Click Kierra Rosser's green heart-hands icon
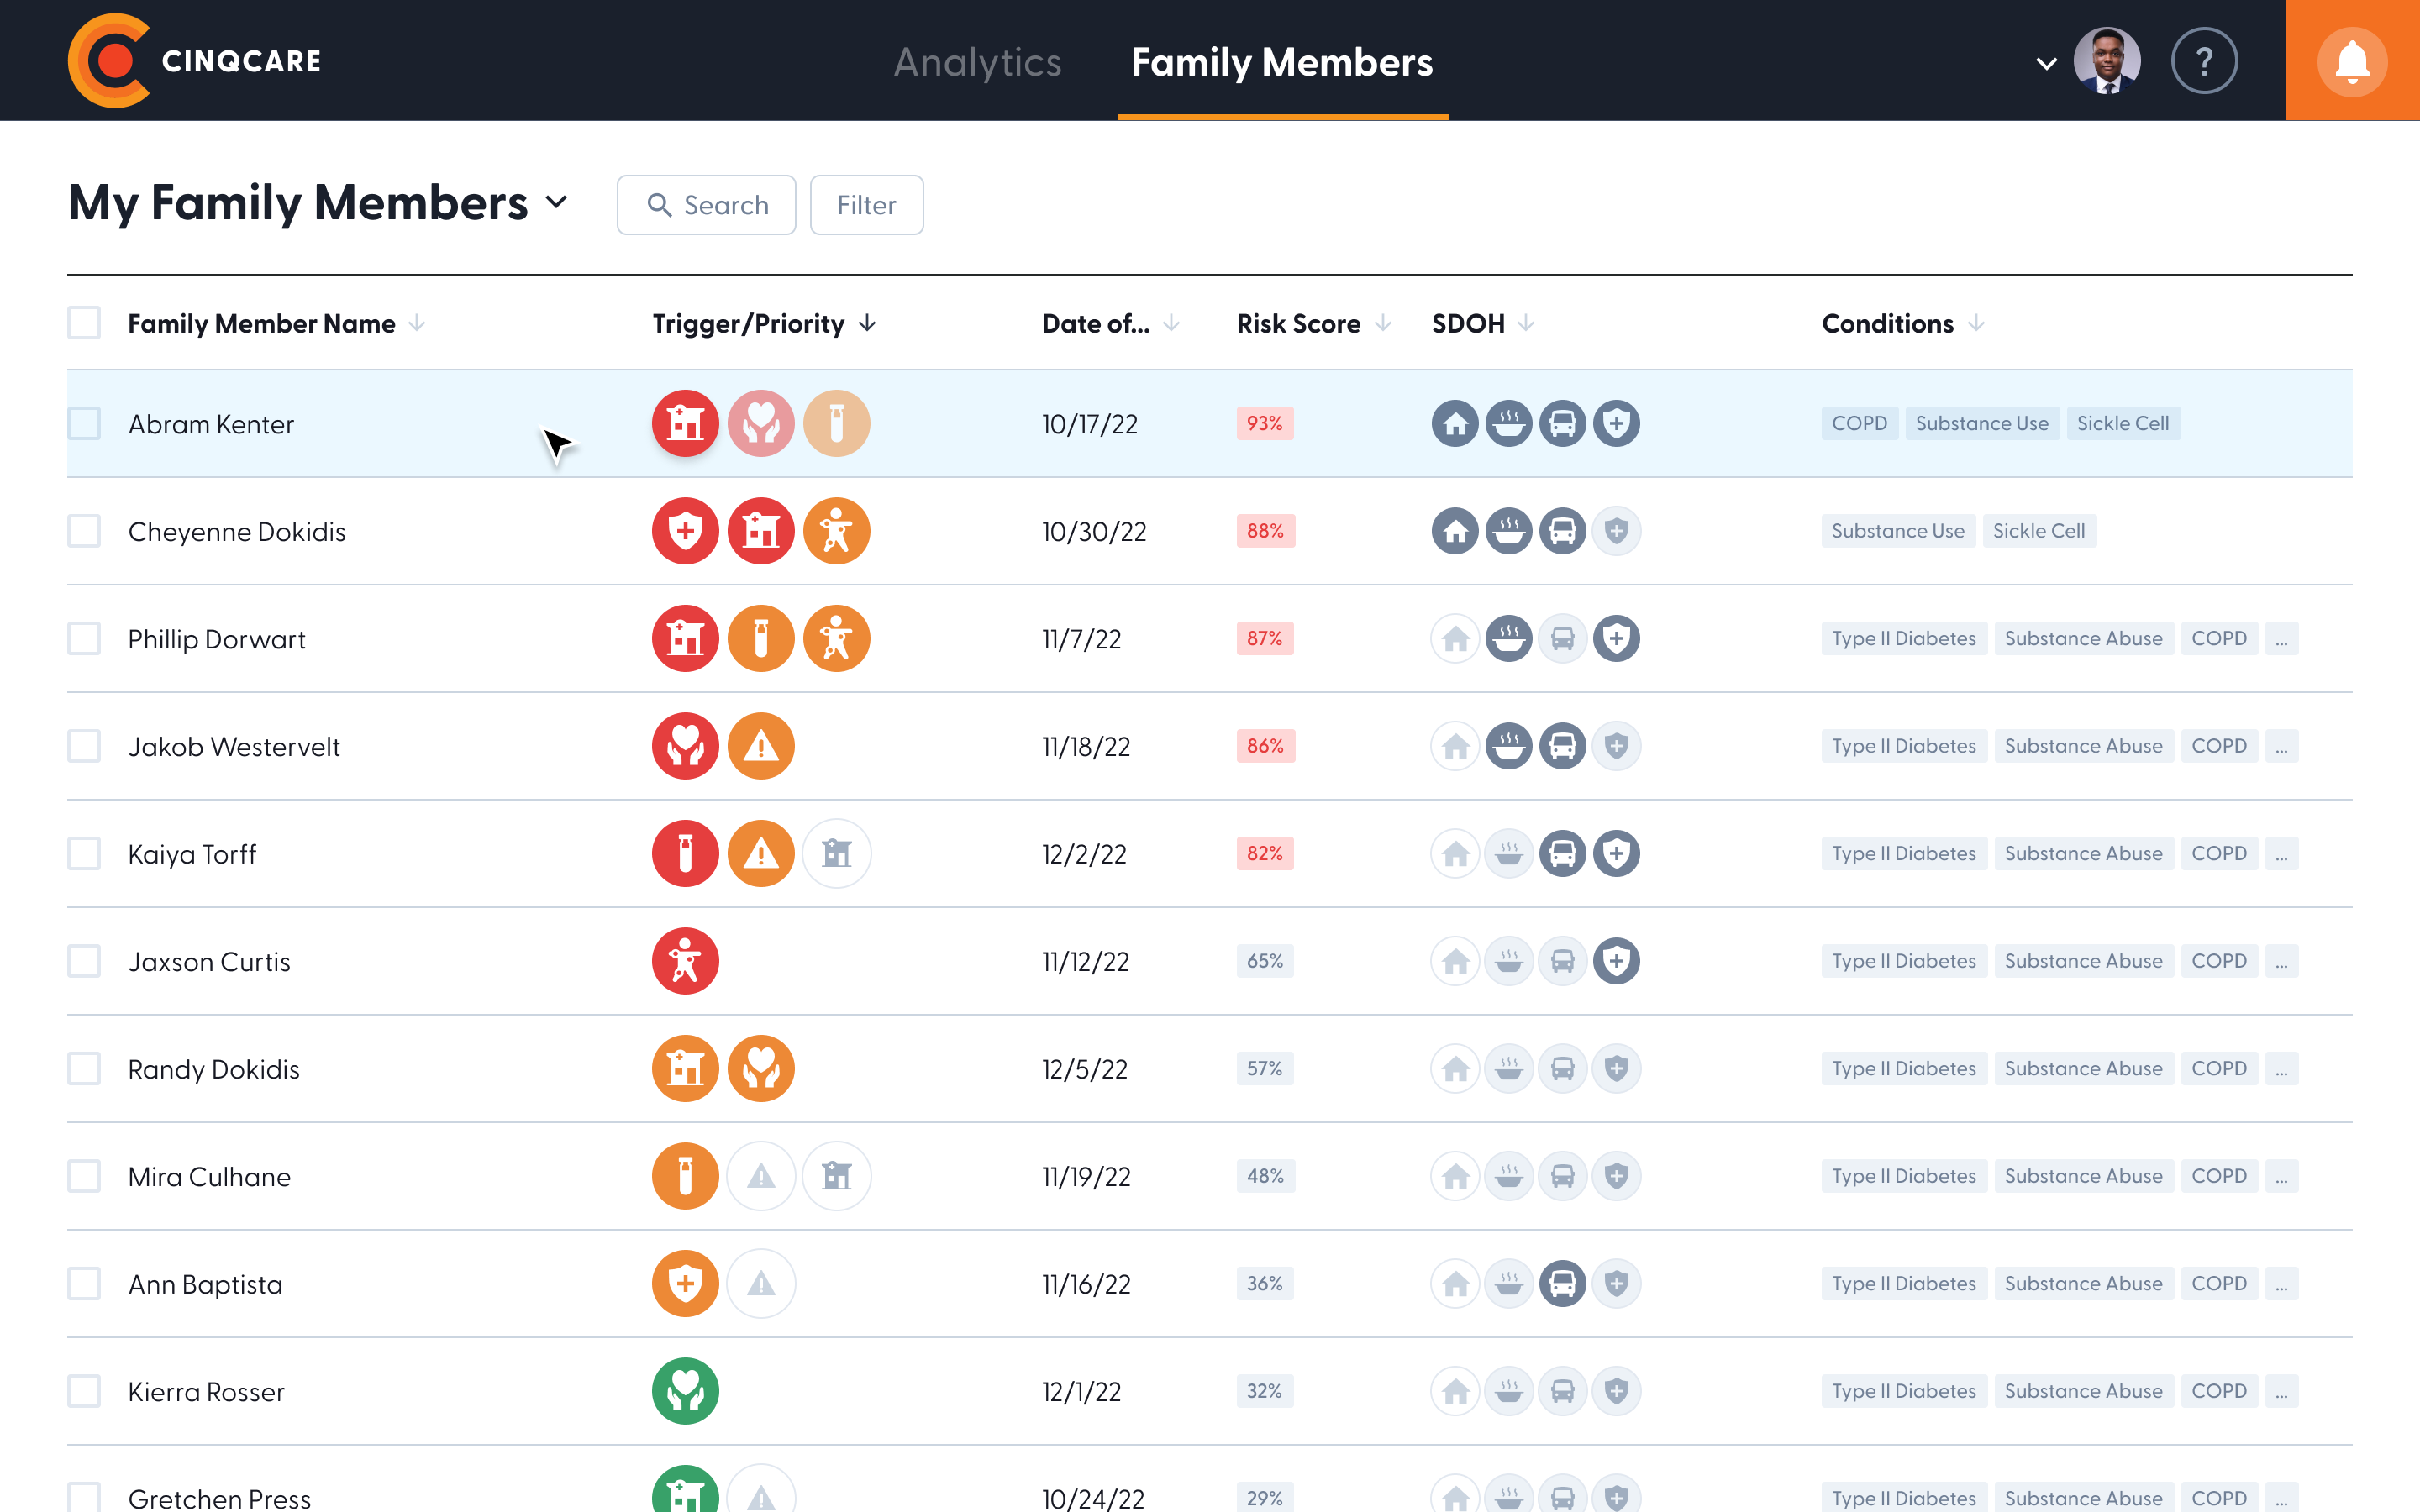This screenshot has width=2420, height=1512. pyautogui.click(x=685, y=1391)
